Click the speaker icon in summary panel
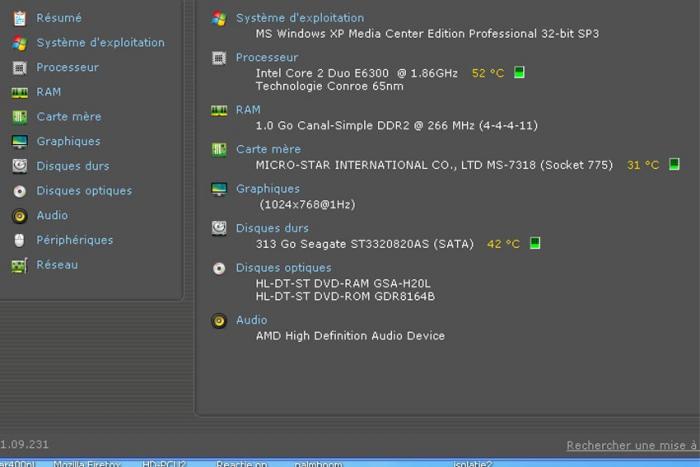700x467 pixels. (x=219, y=321)
